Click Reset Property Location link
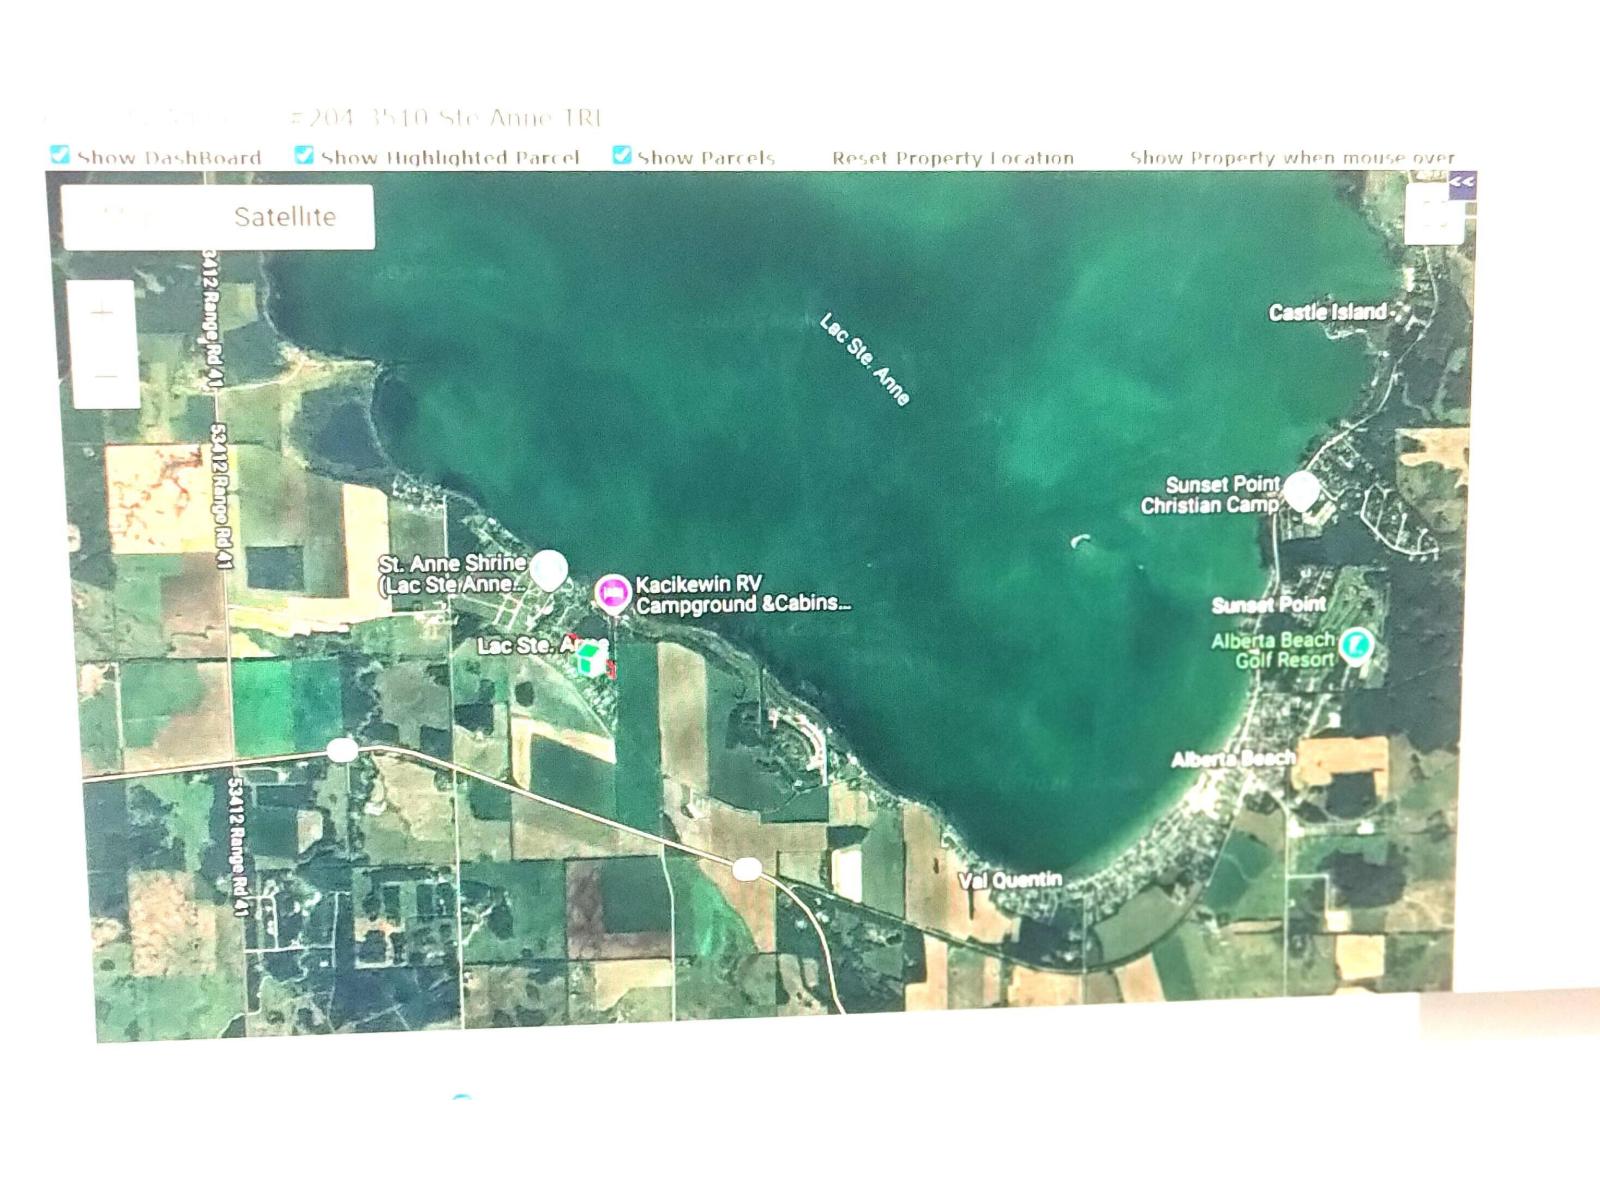This screenshot has height=1200, width=1600. click(x=952, y=158)
